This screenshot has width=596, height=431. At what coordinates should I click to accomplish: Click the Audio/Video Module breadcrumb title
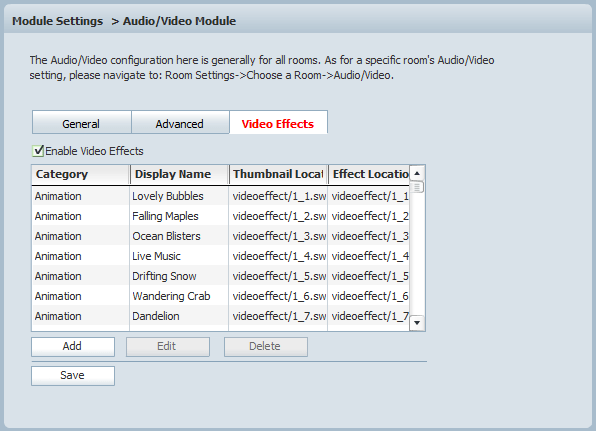[179, 21]
